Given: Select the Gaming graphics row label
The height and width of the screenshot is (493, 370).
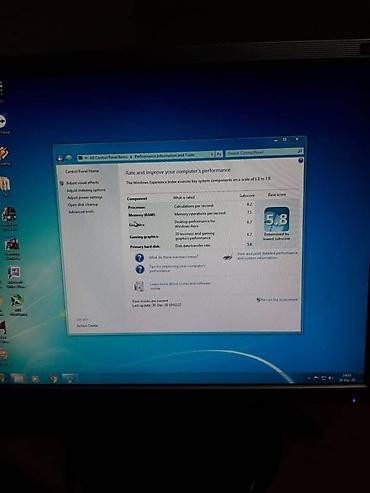Looking at the screenshot, I should tap(144, 237).
